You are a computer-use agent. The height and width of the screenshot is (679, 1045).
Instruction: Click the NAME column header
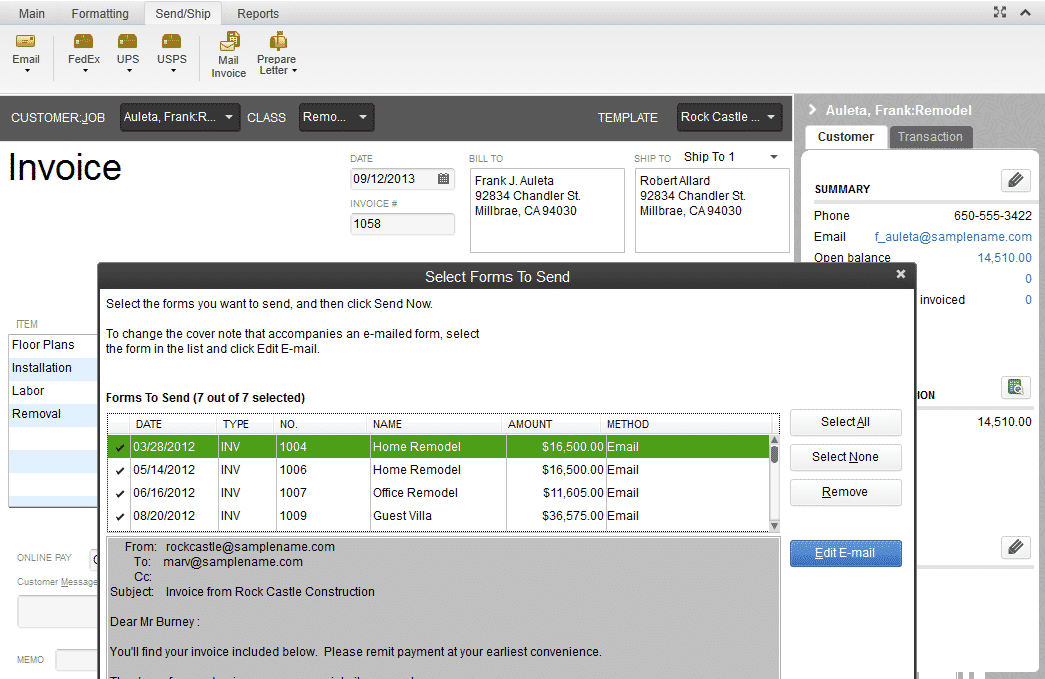coord(387,424)
